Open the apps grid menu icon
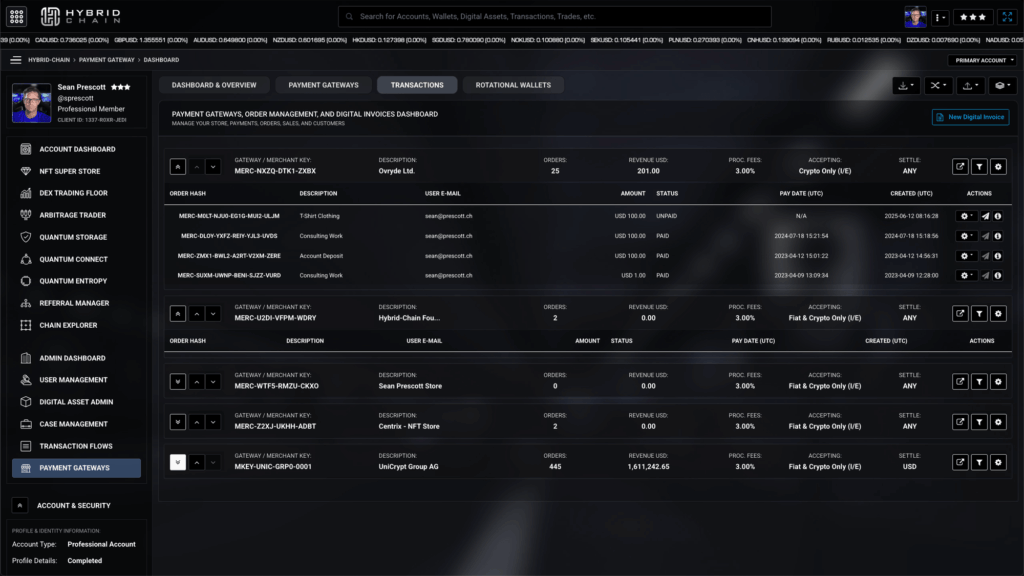The width and height of the screenshot is (1024, 576). click(x=16, y=17)
